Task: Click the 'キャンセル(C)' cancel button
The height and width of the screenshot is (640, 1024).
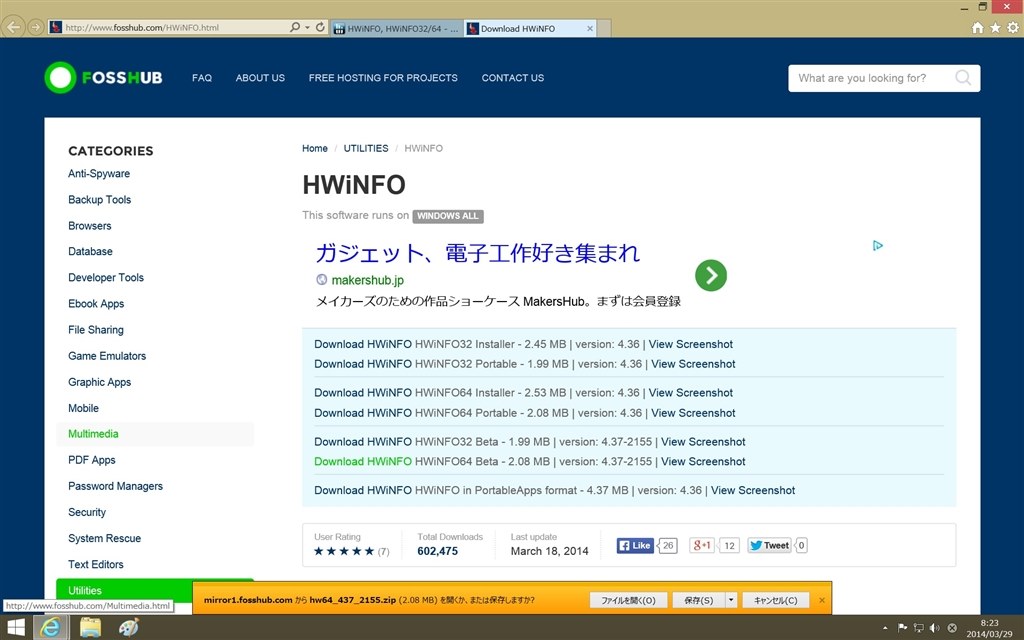Action: click(x=776, y=600)
